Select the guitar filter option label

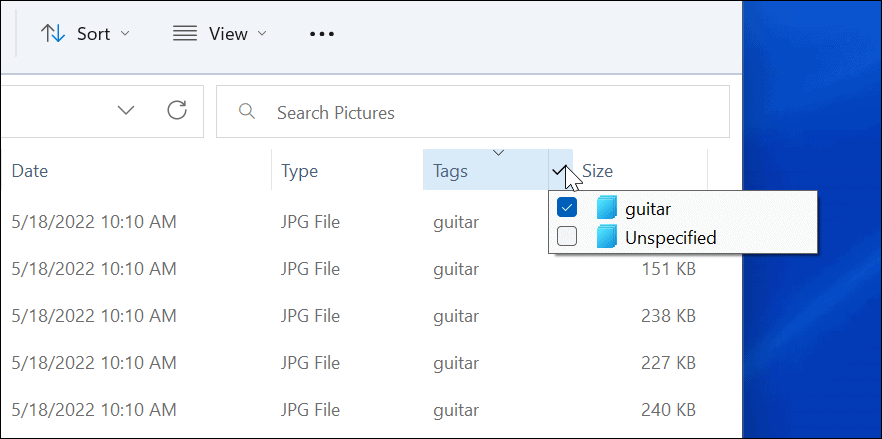(647, 209)
